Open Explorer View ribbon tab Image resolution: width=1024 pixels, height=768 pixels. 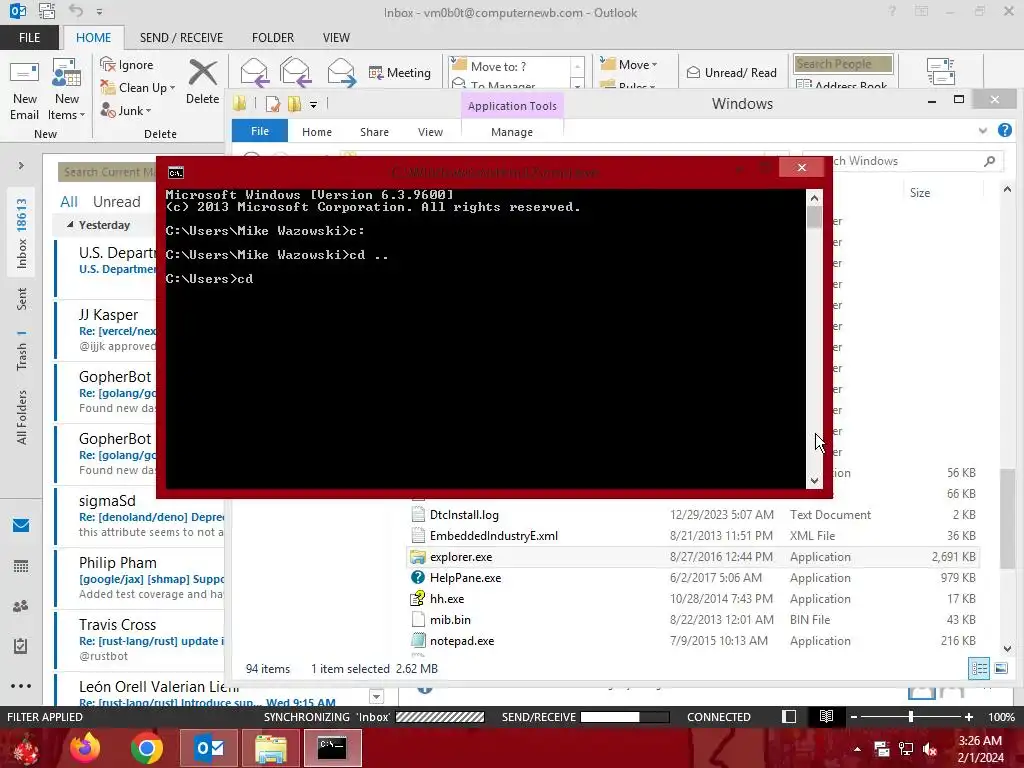click(430, 132)
